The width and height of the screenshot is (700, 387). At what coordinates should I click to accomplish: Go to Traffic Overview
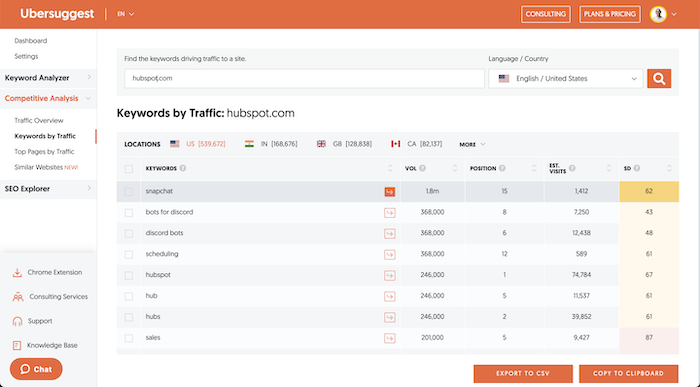tap(39, 121)
